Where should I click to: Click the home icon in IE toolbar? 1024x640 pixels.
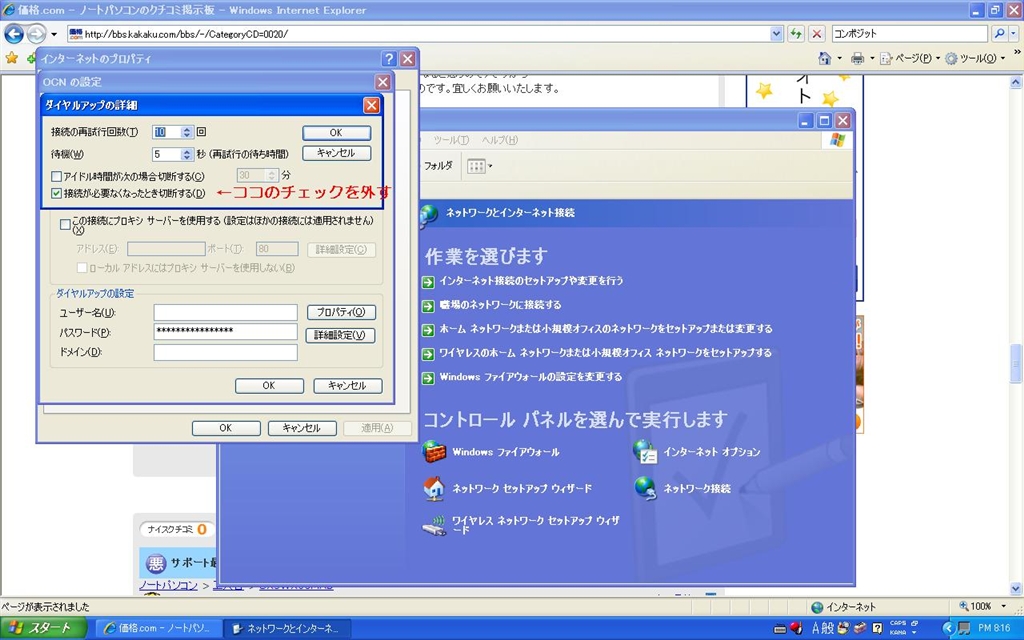coord(825,58)
